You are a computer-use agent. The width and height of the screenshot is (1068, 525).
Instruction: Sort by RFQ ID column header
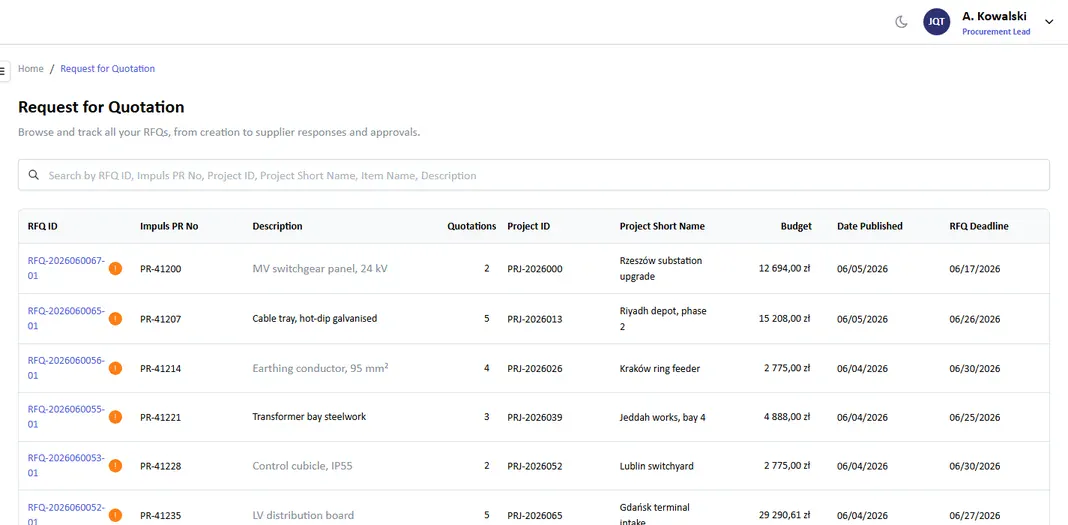[42, 226]
